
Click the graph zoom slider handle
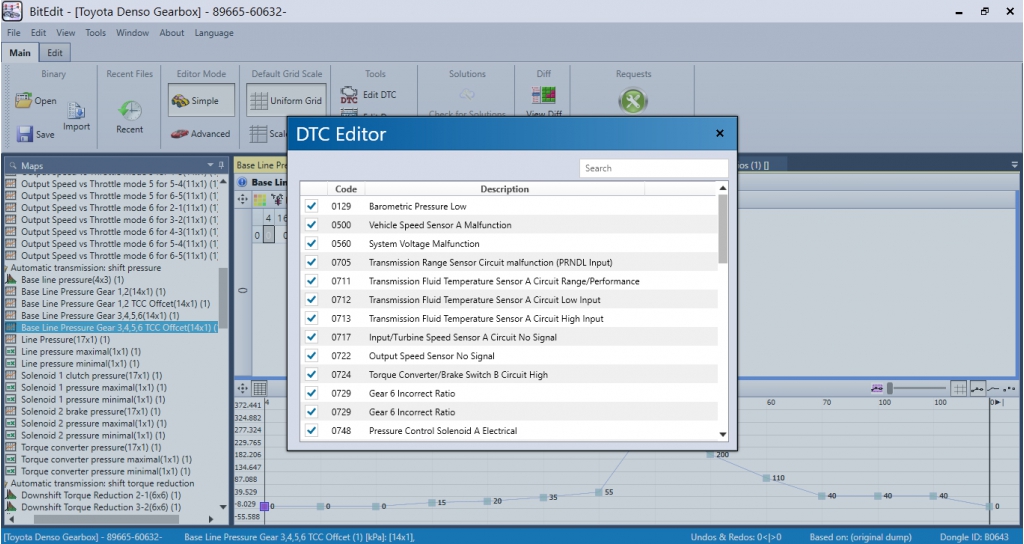coord(889,389)
